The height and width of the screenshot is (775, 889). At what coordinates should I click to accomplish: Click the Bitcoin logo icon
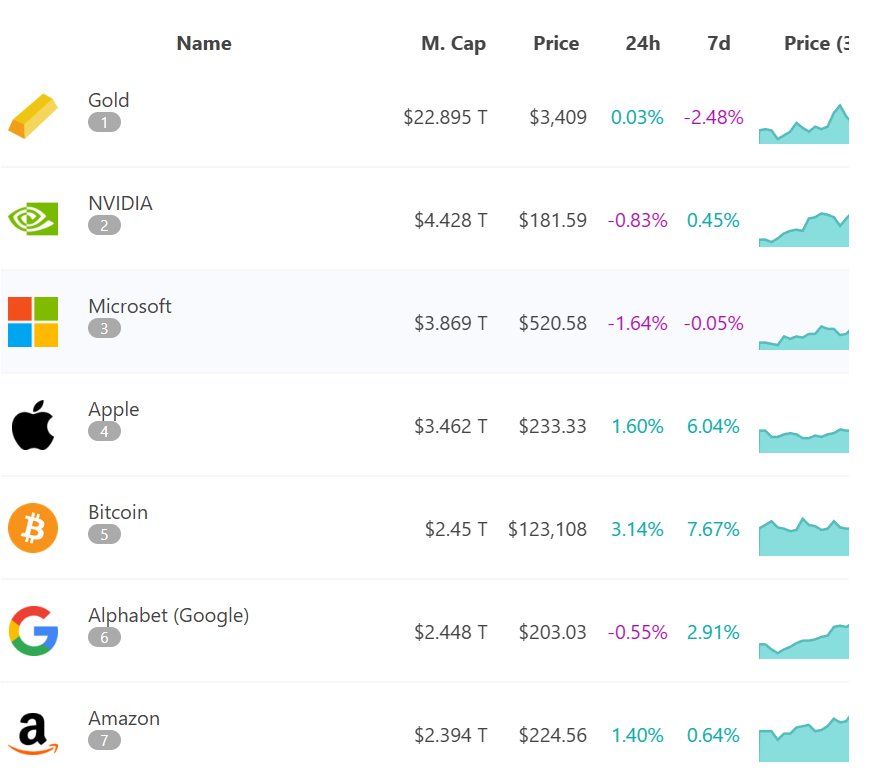(x=33, y=528)
